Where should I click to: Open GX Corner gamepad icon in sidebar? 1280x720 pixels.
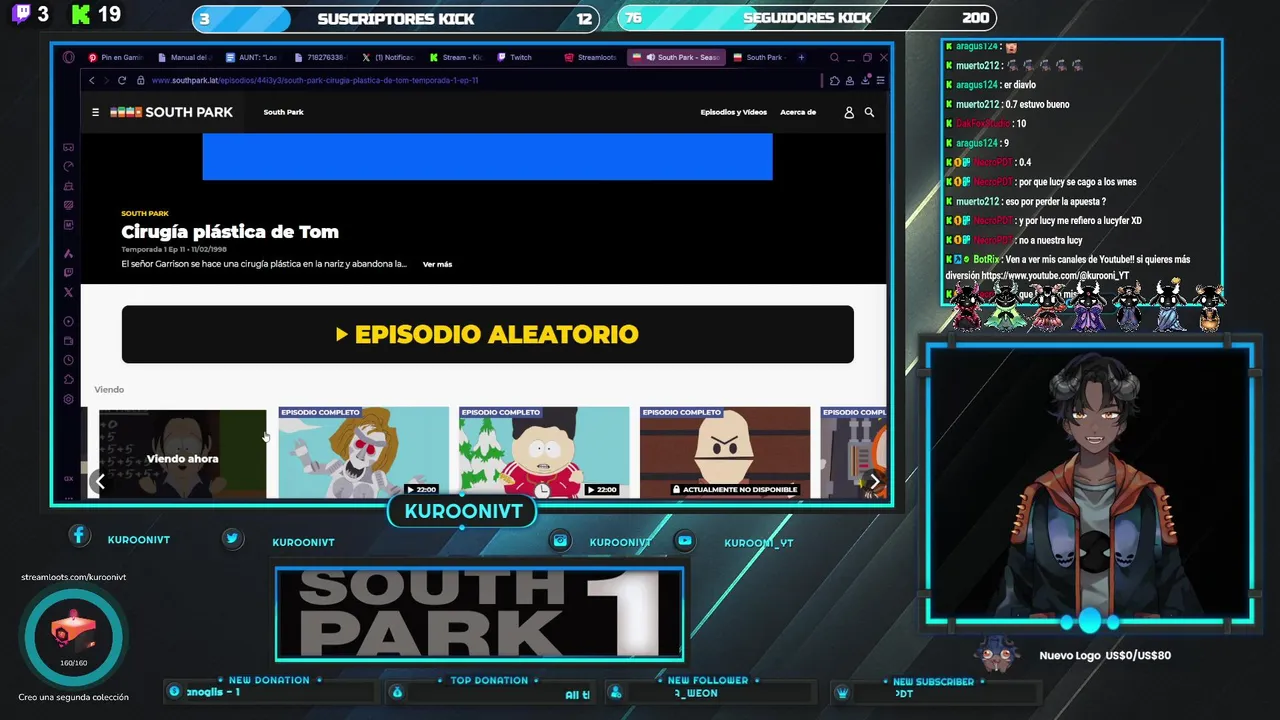[x=68, y=147]
